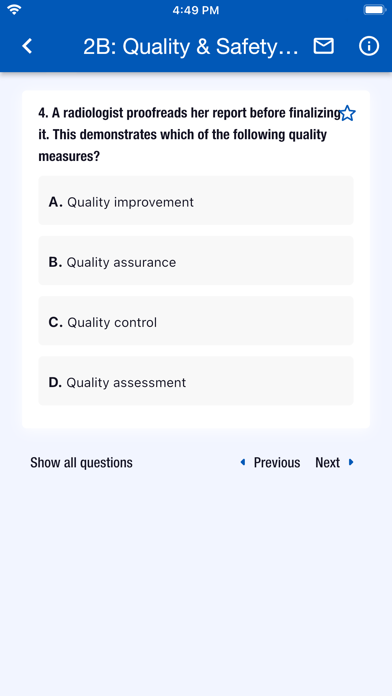Viewport: 392px width, 696px height.
Task: Go to the Previous question
Action: (277, 463)
